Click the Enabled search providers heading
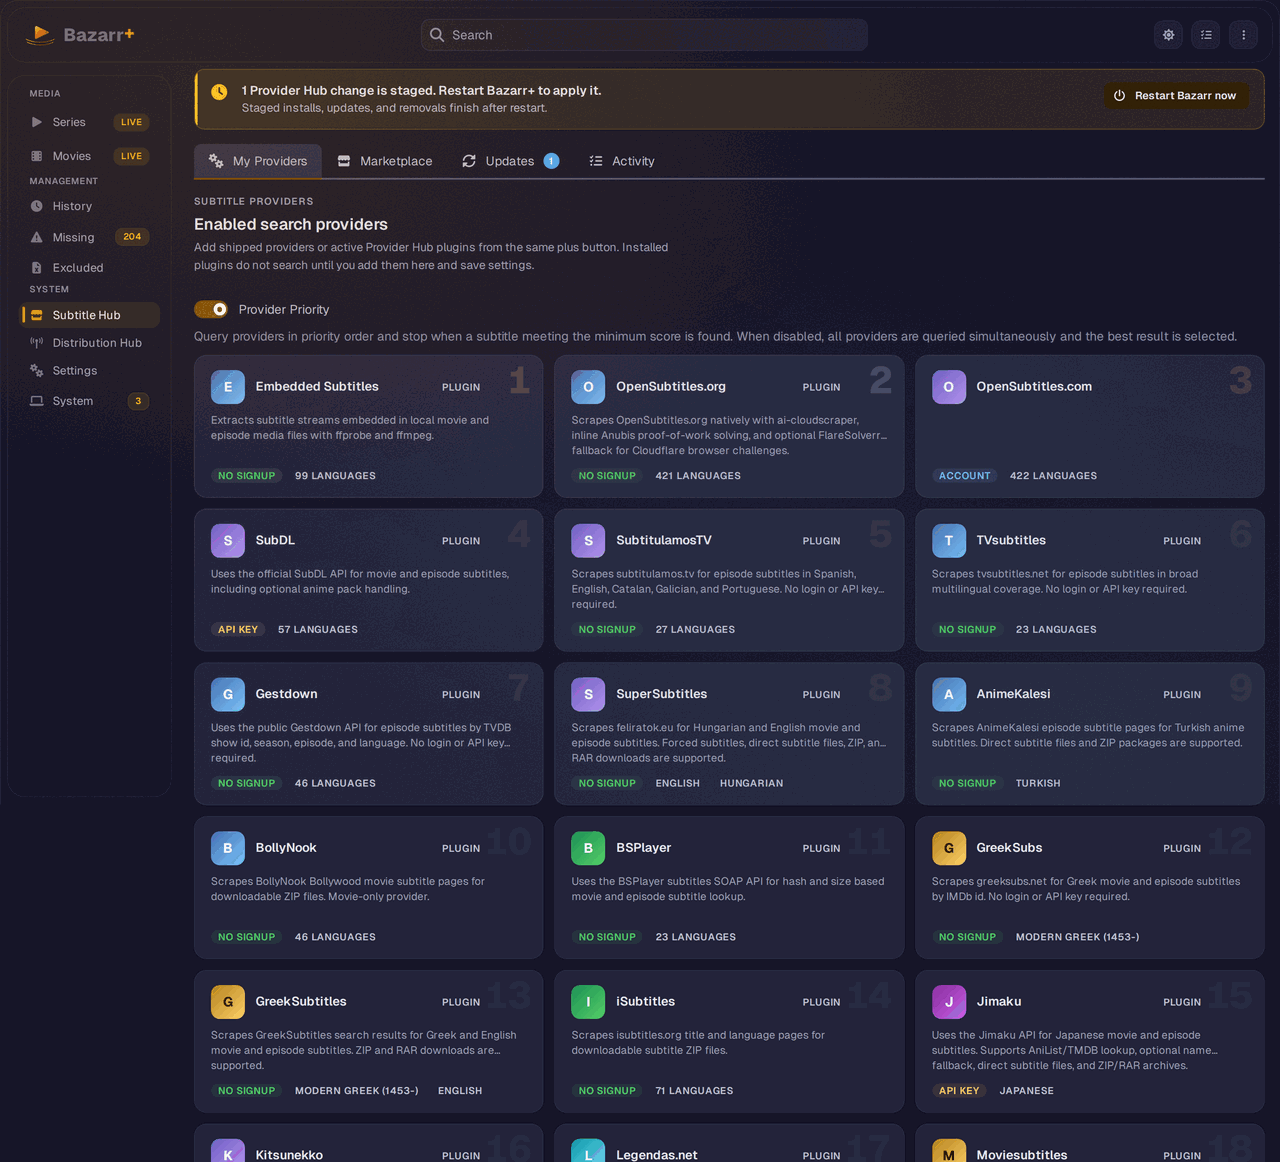The width and height of the screenshot is (1280, 1162). [x=291, y=225]
